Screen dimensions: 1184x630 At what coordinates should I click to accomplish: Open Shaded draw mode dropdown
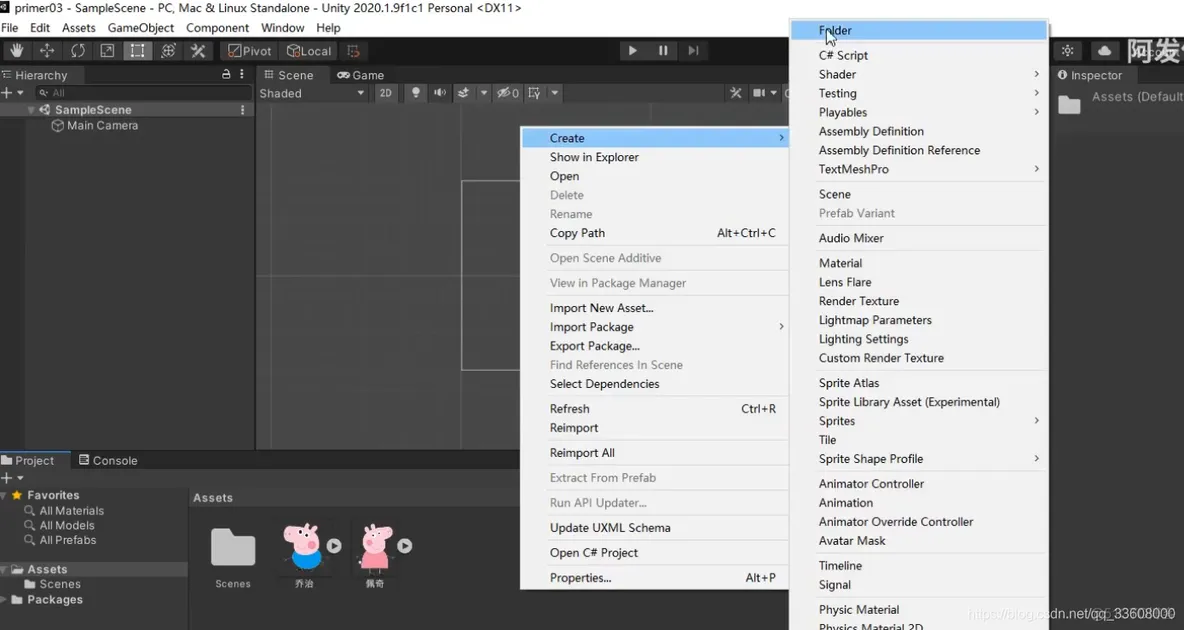312,93
